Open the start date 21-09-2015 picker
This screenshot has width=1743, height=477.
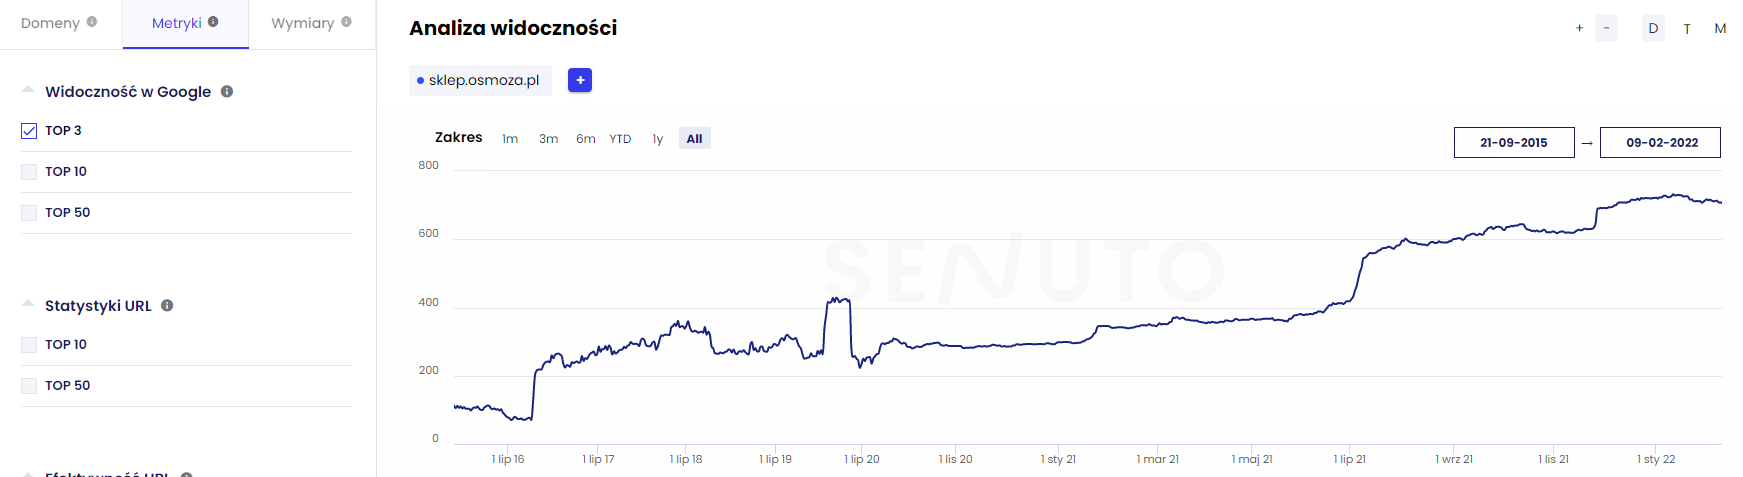point(1513,143)
